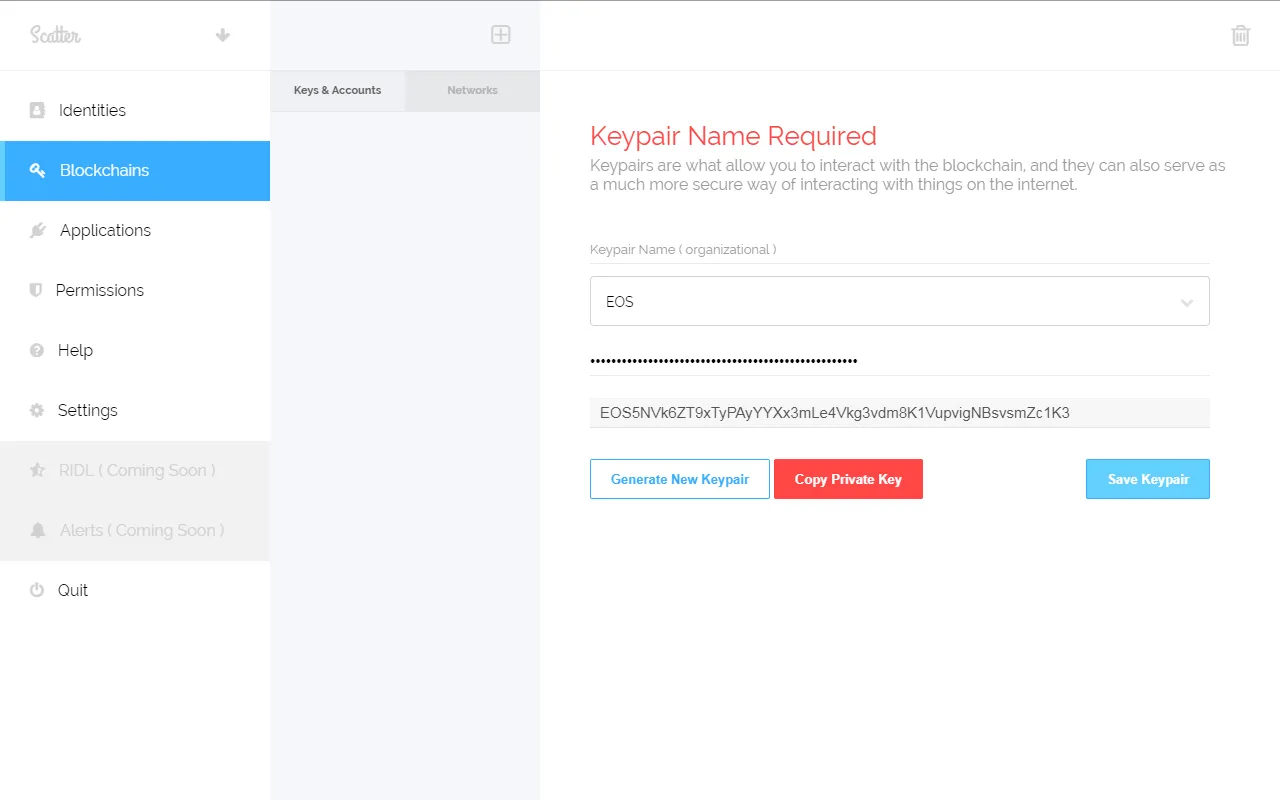This screenshot has height=800, width=1280.
Task: Click the chevron arrow in EOS dropdown
Action: tap(1187, 302)
